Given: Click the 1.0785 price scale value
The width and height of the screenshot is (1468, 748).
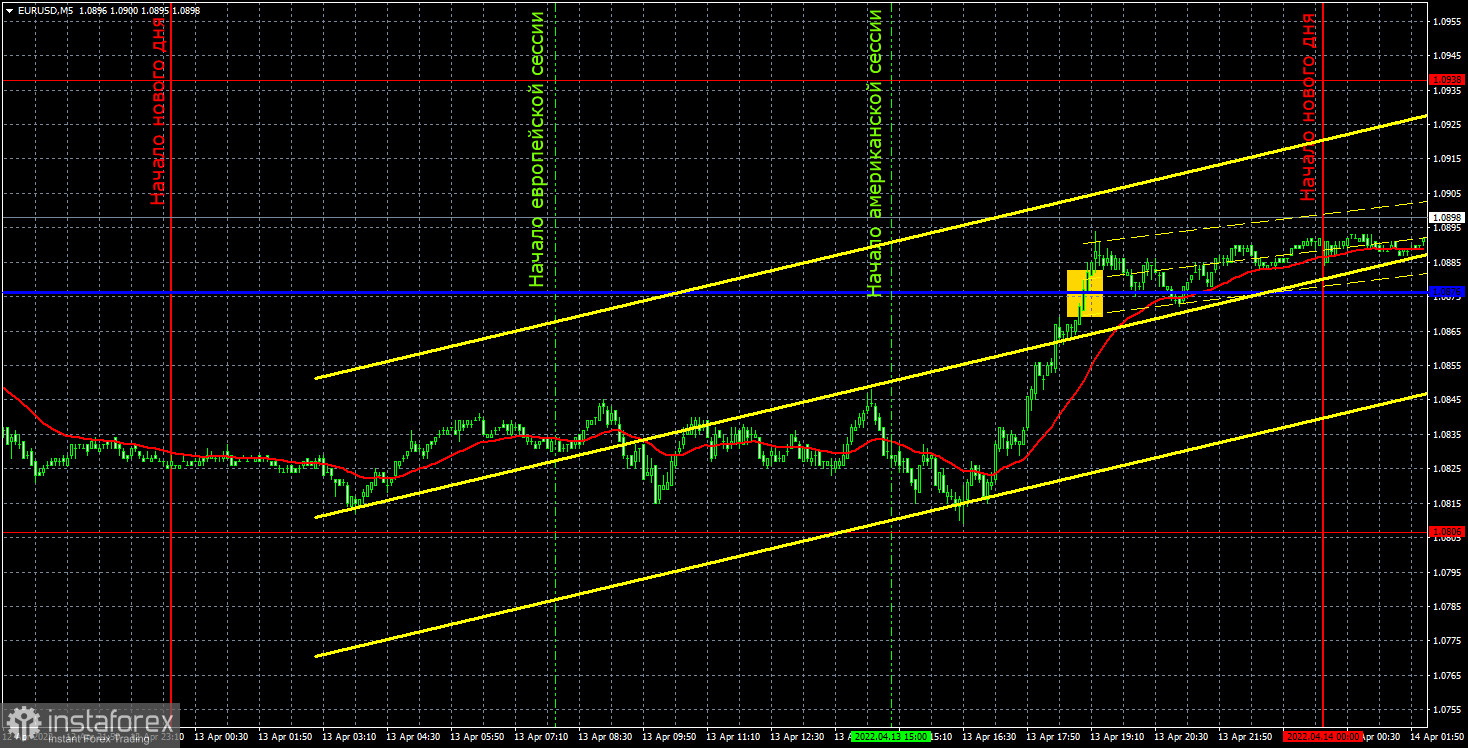Looking at the screenshot, I should [x=1448, y=607].
